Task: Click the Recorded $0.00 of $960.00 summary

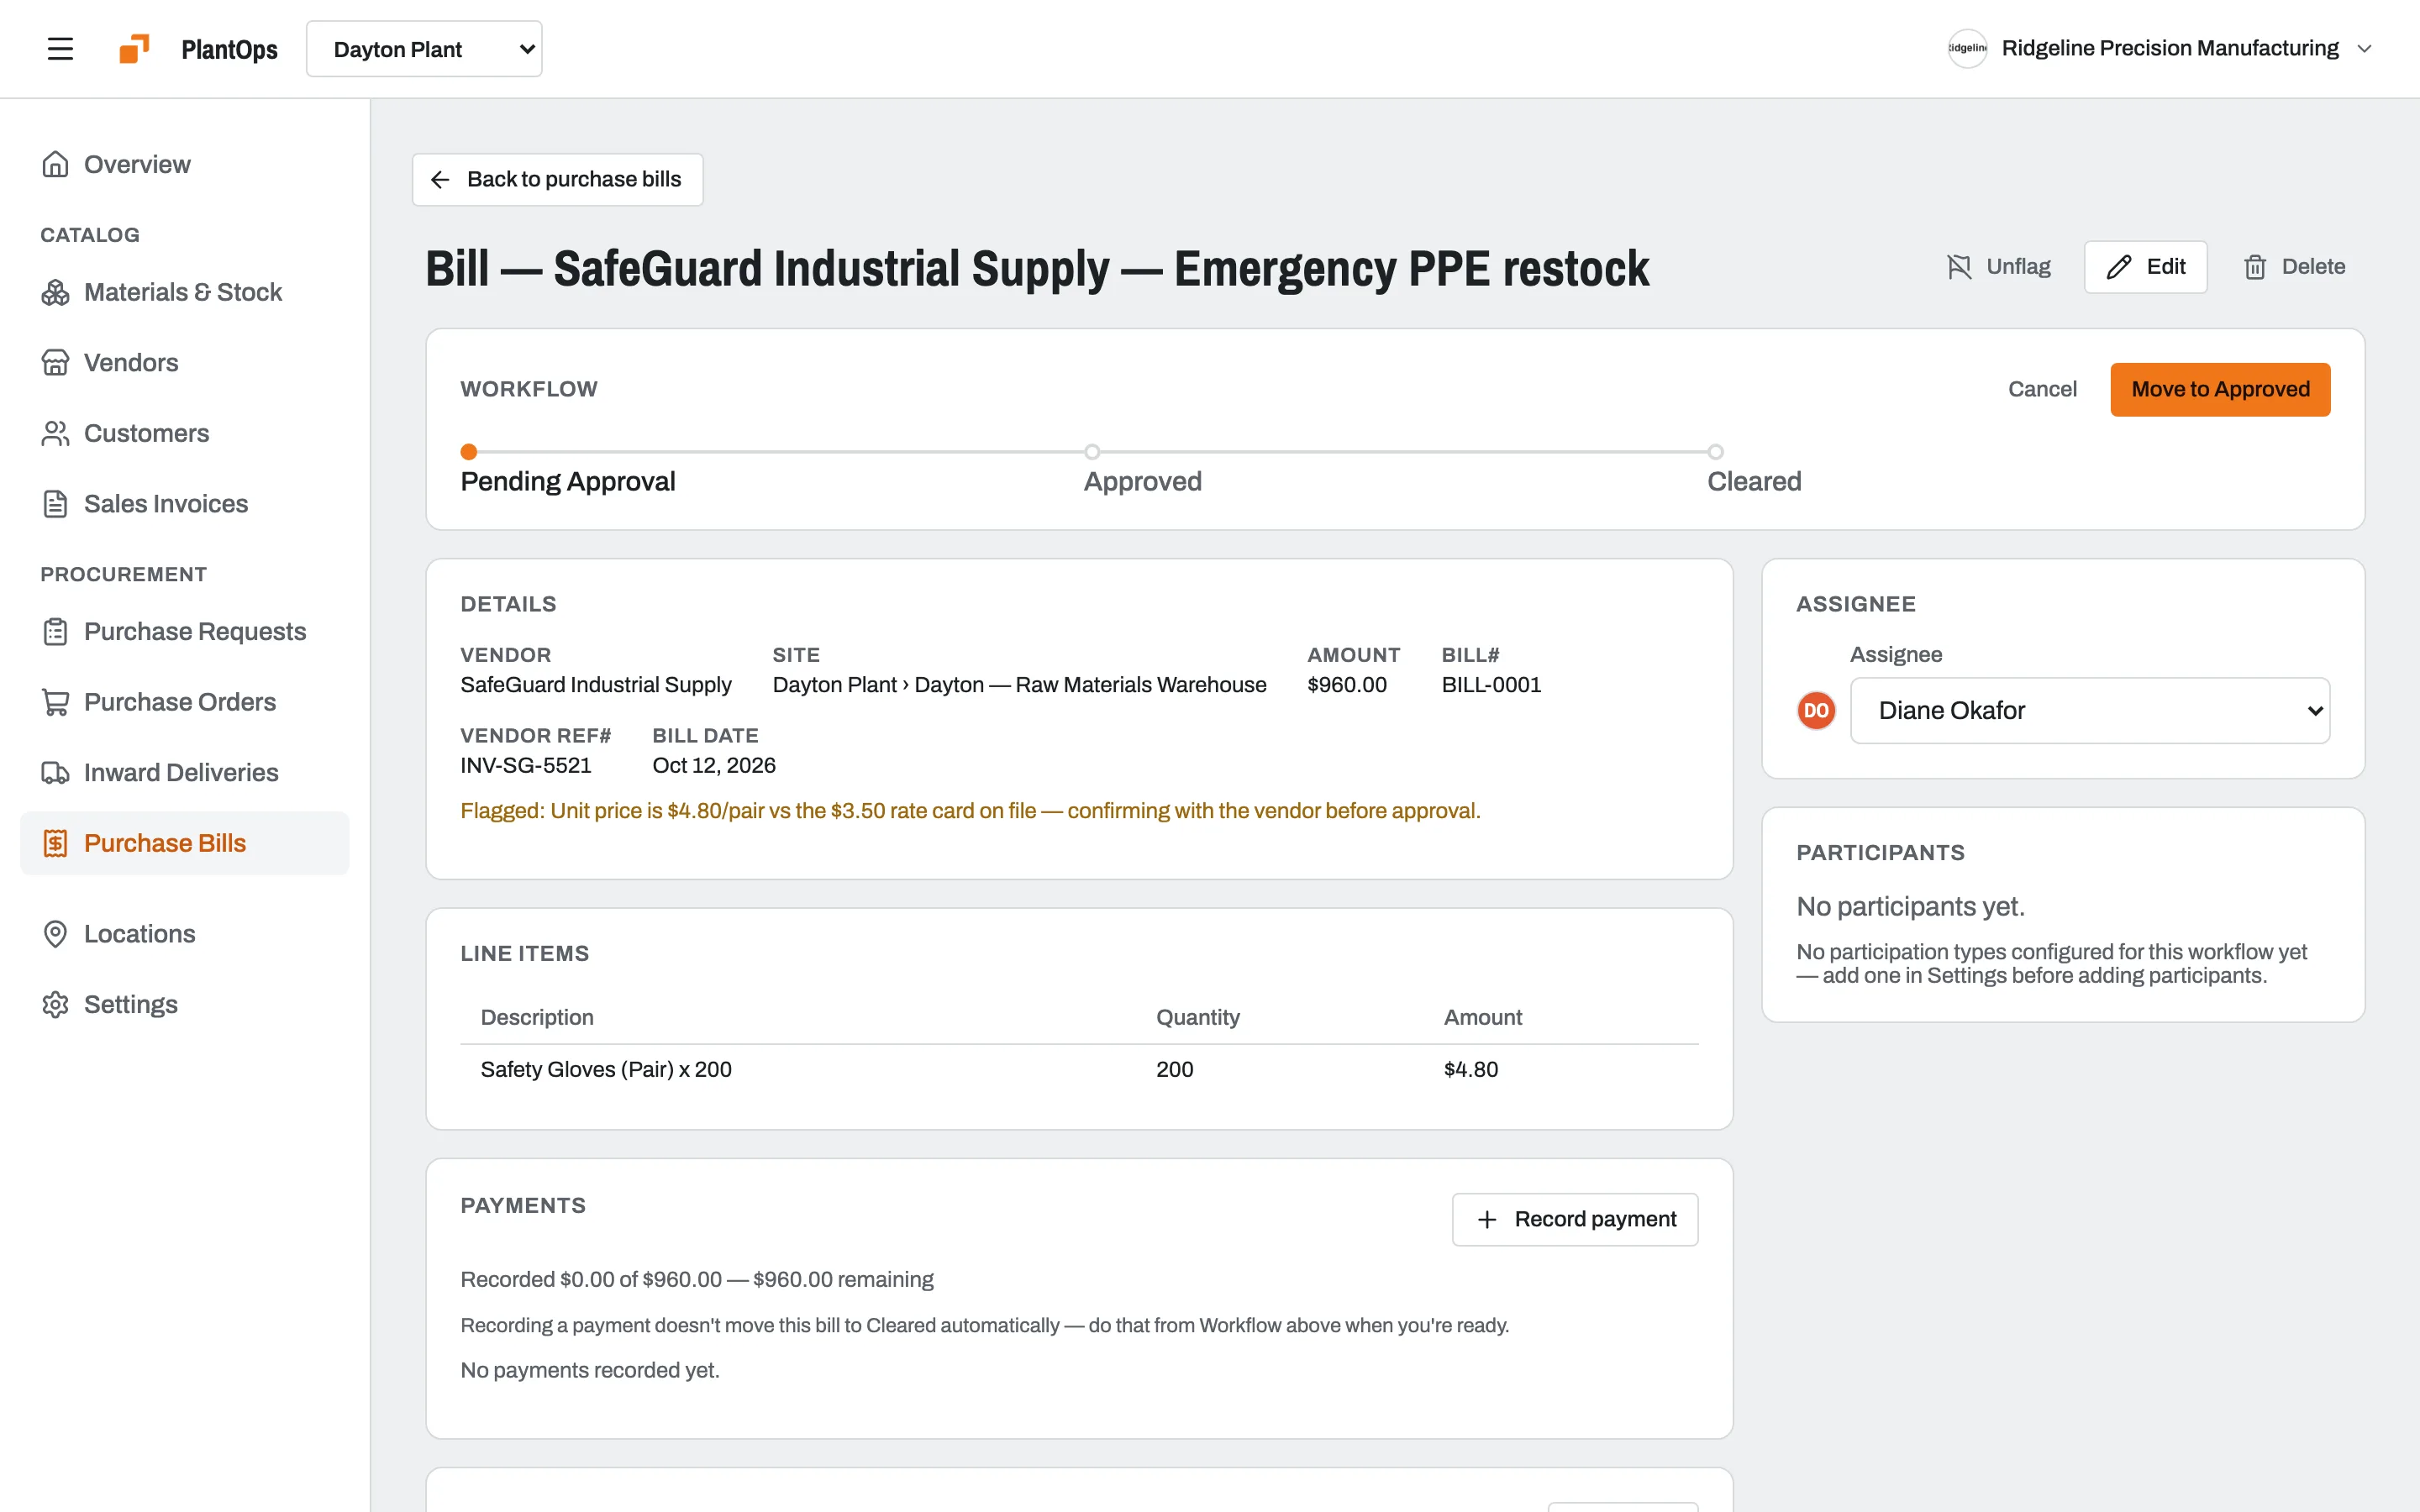Action: 697,1279
